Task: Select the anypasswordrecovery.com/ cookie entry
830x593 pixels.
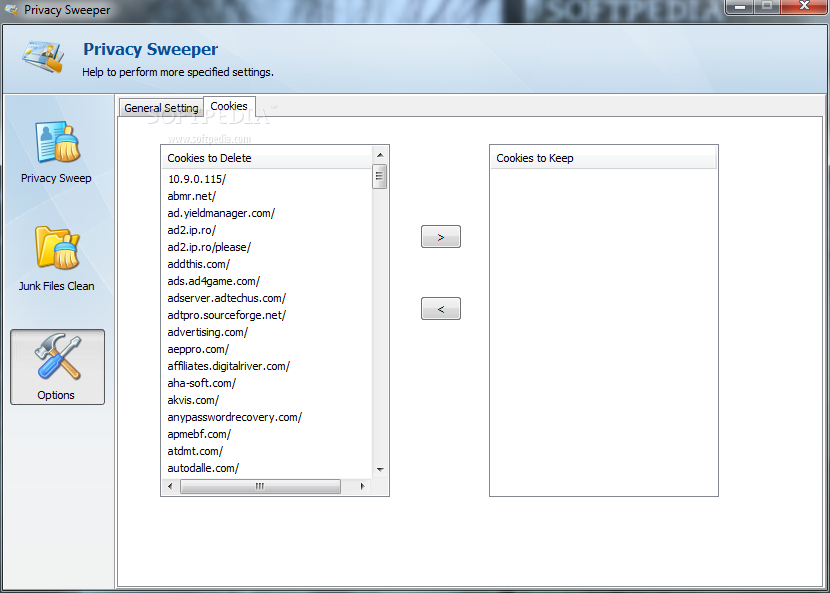Action: tap(234, 417)
